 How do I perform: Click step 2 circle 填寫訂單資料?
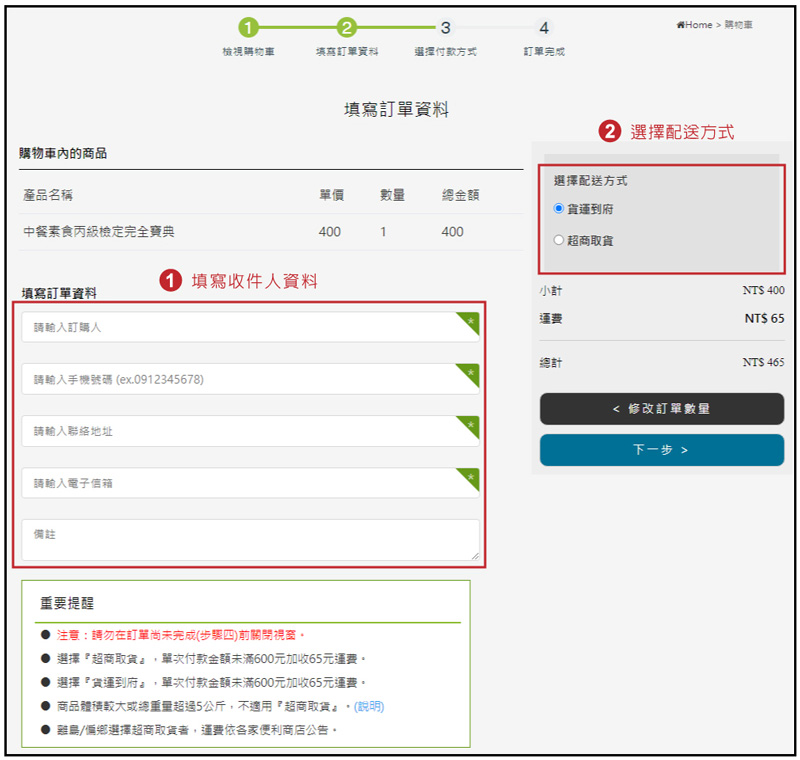pyautogui.click(x=346, y=28)
